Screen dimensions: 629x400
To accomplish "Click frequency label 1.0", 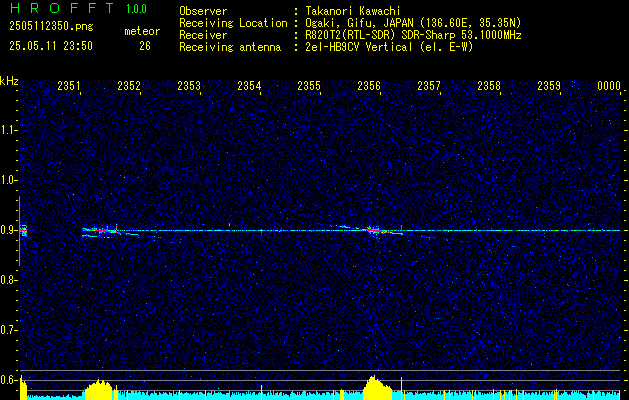I will (9, 180).
